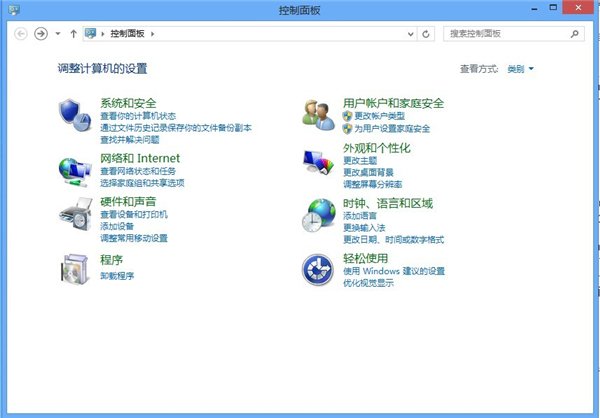The width and height of the screenshot is (600, 418).
Task: Open the 硬件和声音 printer icon
Action: pos(76,214)
